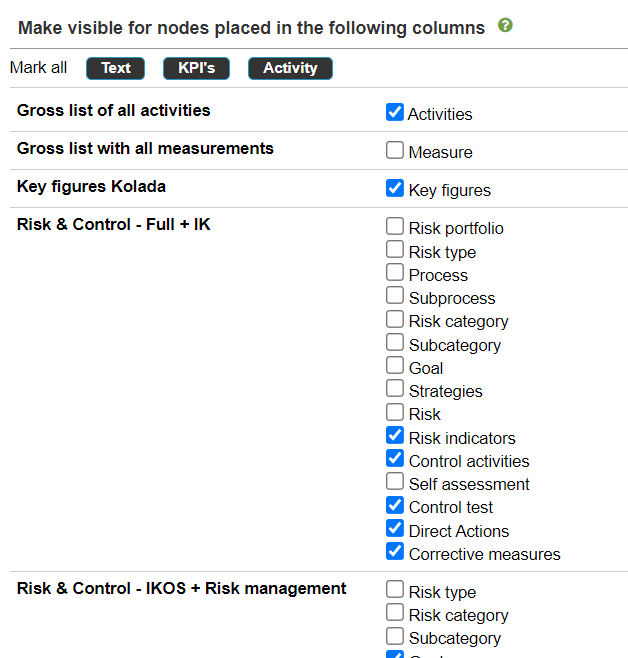Untick the Direct Actions checkbox
Image resolution: width=628 pixels, height=658 pixels.
[395, 528]
